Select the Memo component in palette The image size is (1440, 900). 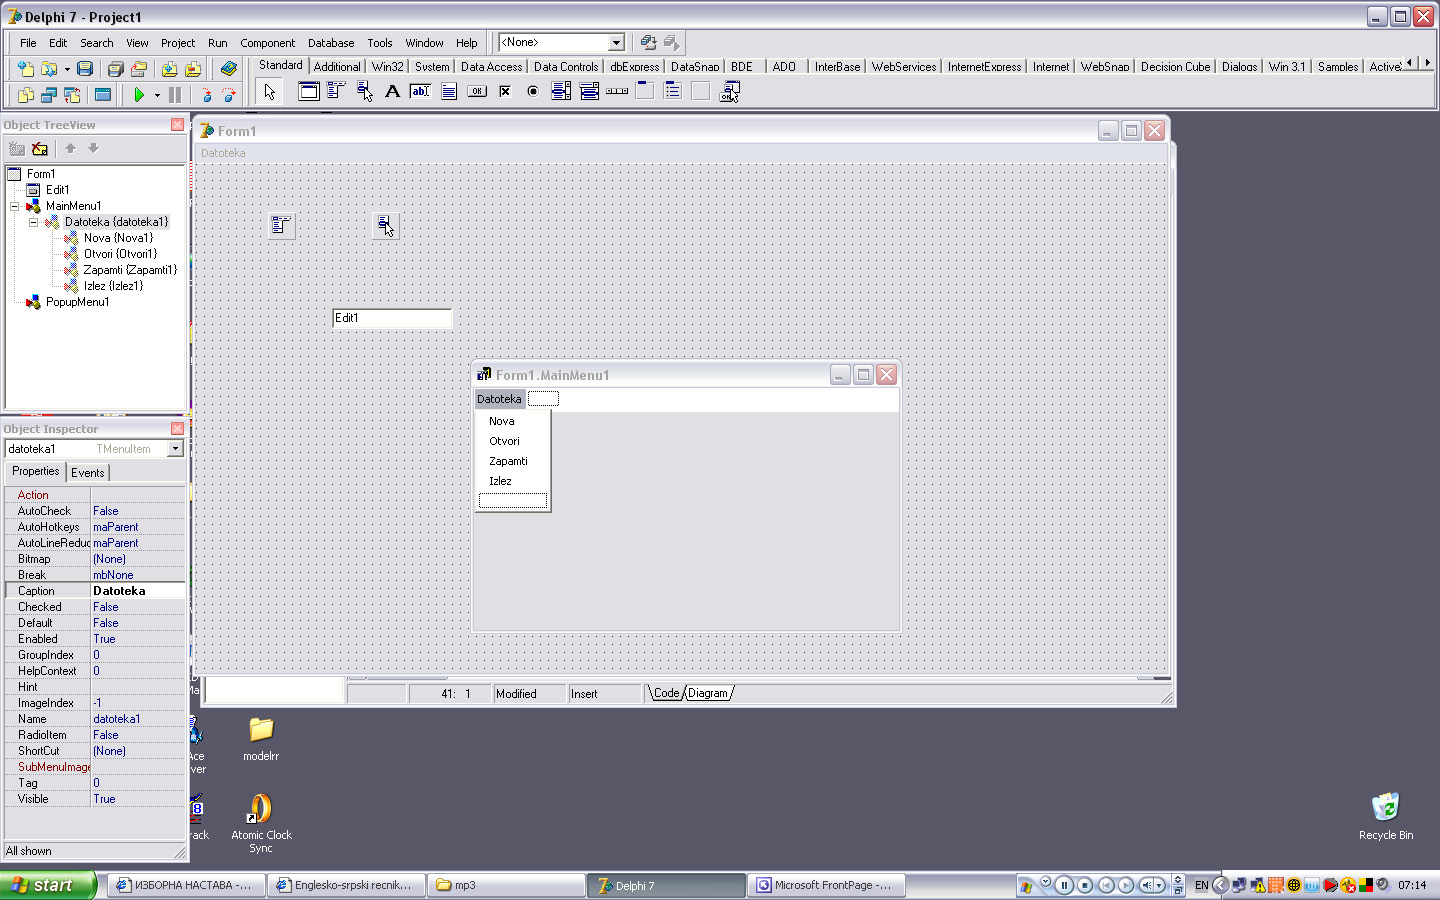(x=449, y=91)
